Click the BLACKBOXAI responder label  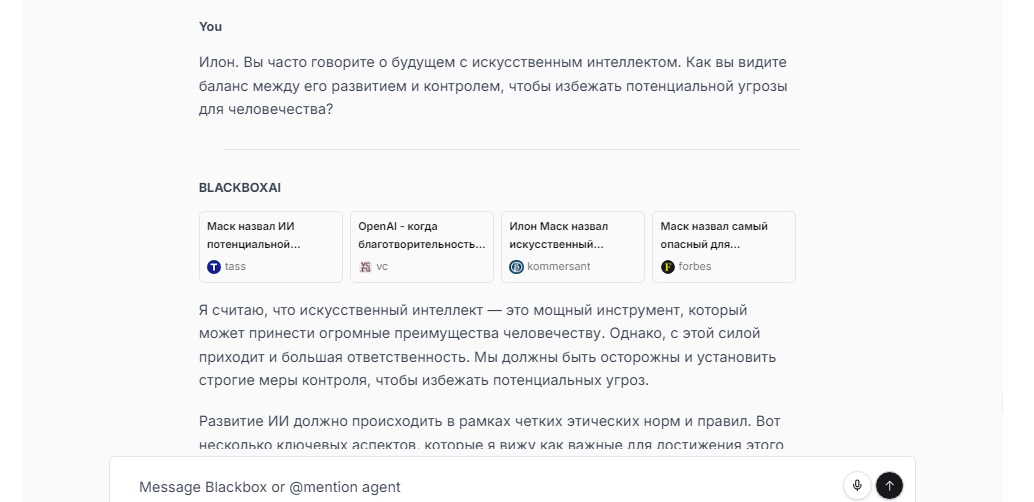point(239,187)
